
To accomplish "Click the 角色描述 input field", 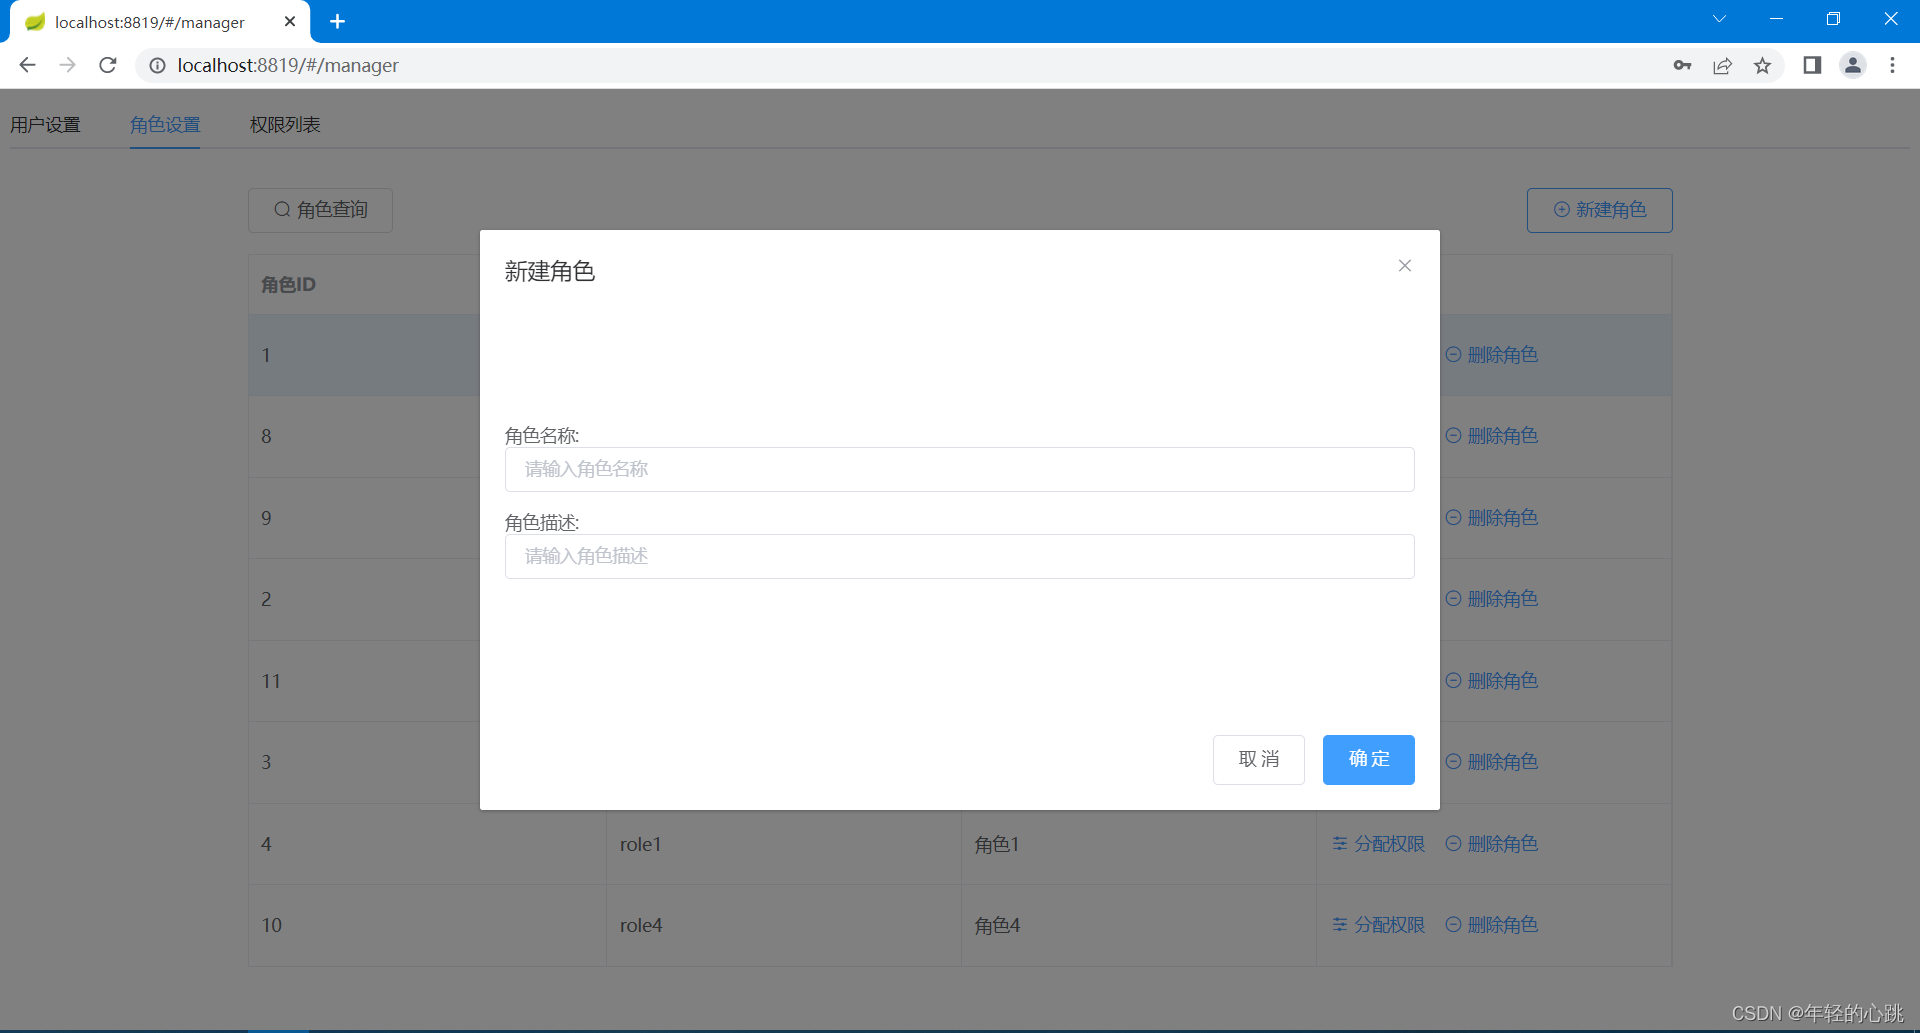I will pyautogui.click(x=959, y=556).
